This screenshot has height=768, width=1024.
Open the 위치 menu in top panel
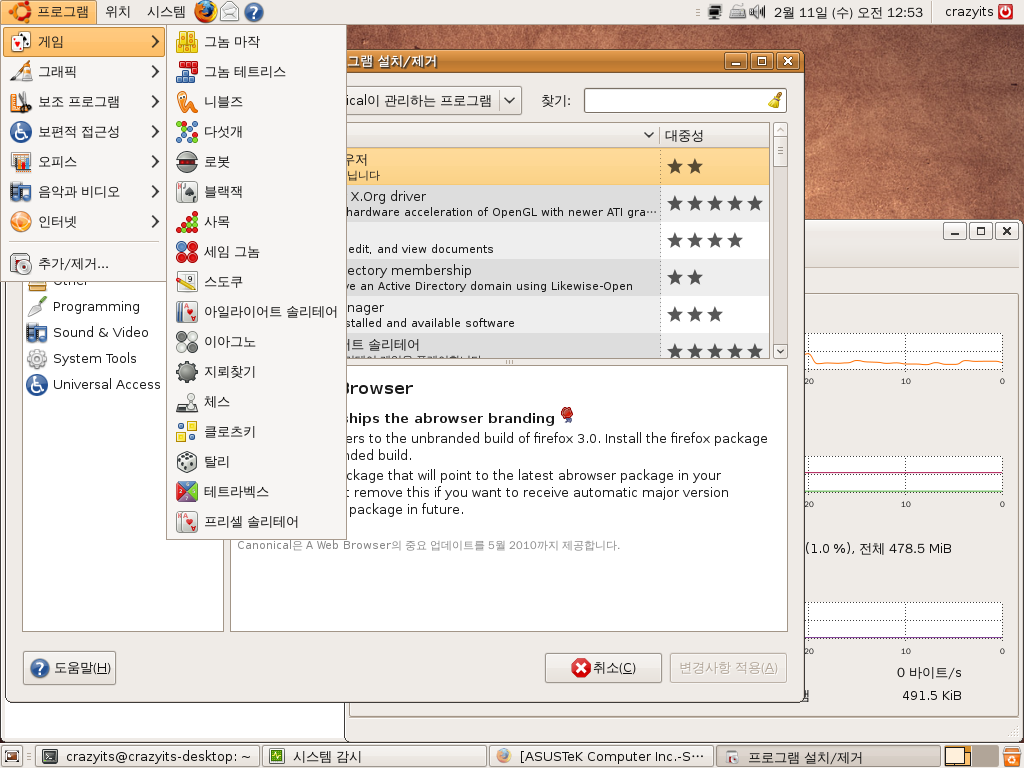pos(118,12)
